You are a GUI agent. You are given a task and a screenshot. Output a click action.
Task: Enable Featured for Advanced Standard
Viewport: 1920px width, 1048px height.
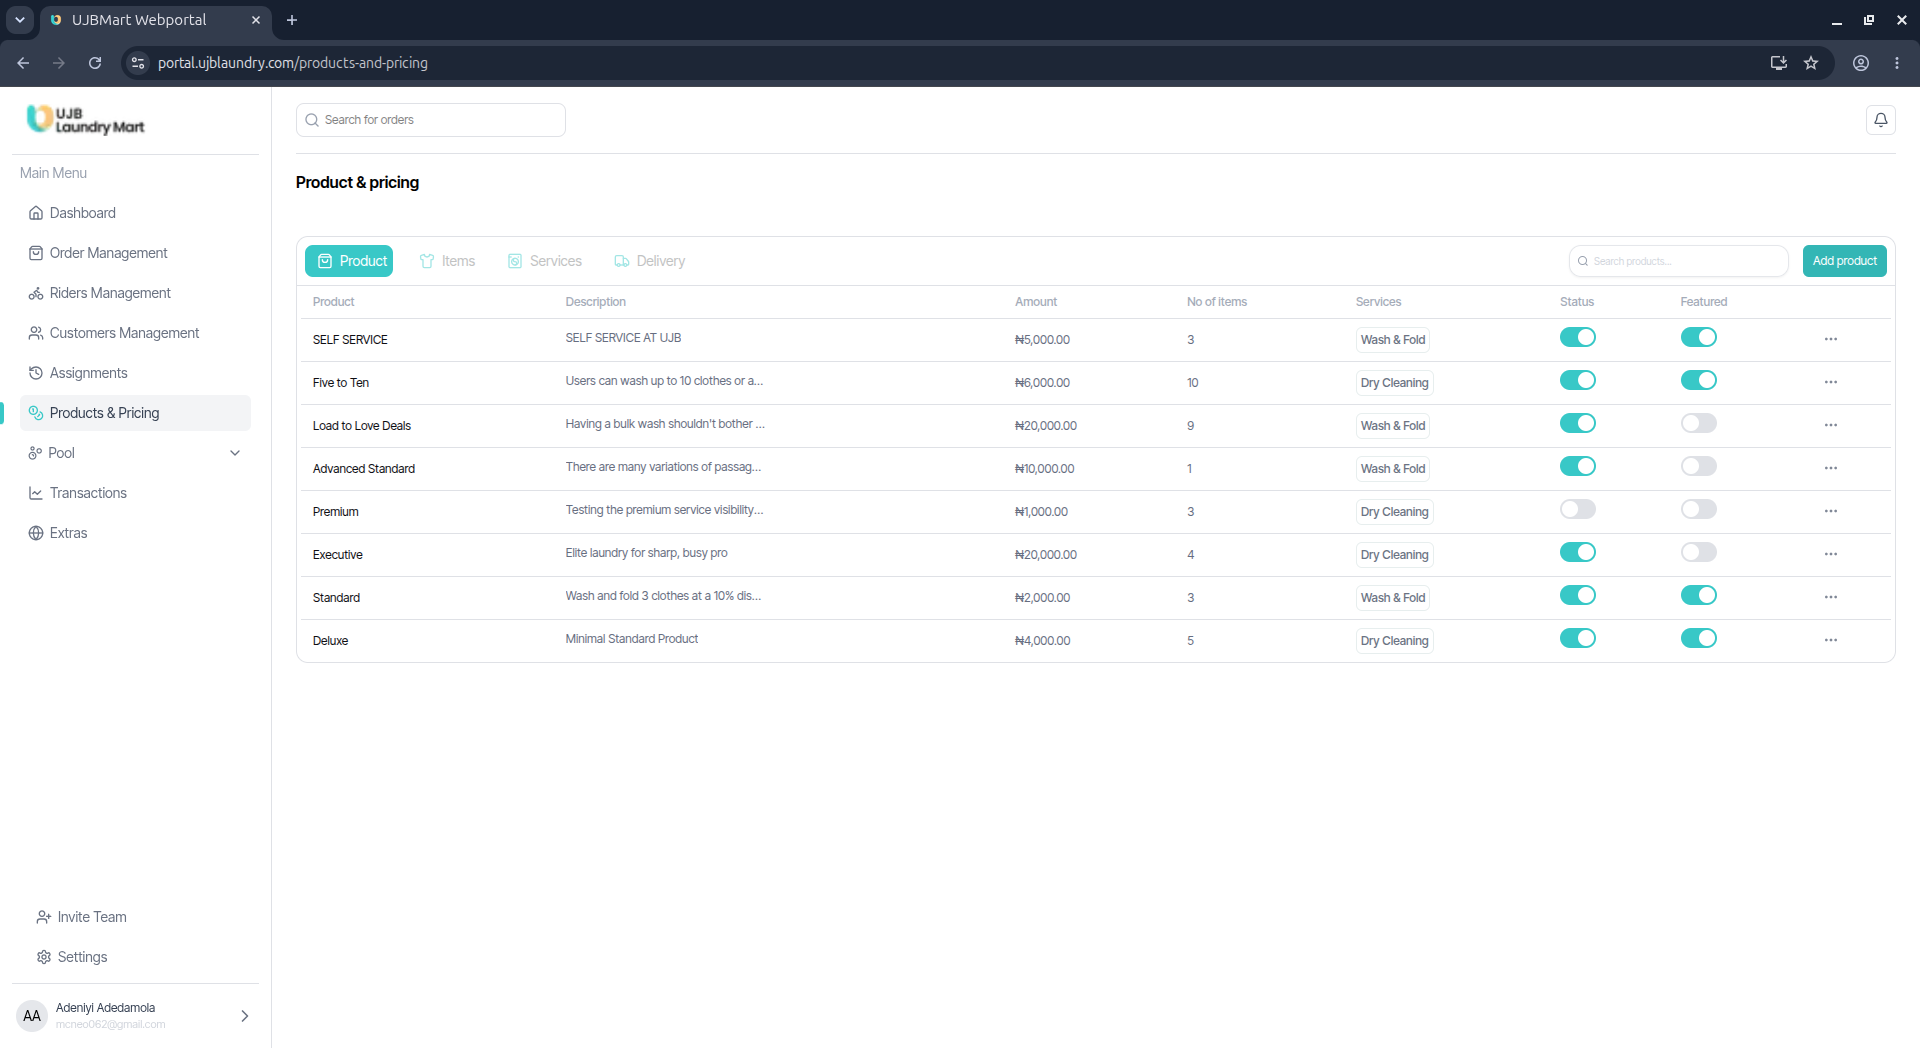(1698, 466)
